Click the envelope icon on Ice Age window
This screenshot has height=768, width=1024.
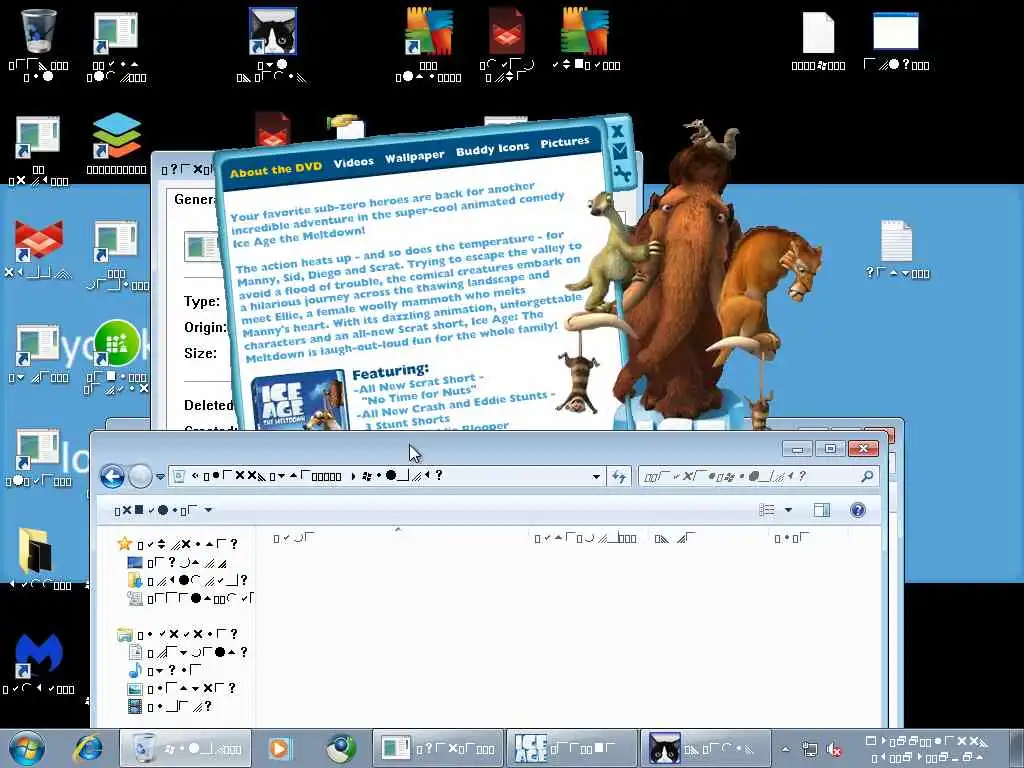tap(619, 152)
